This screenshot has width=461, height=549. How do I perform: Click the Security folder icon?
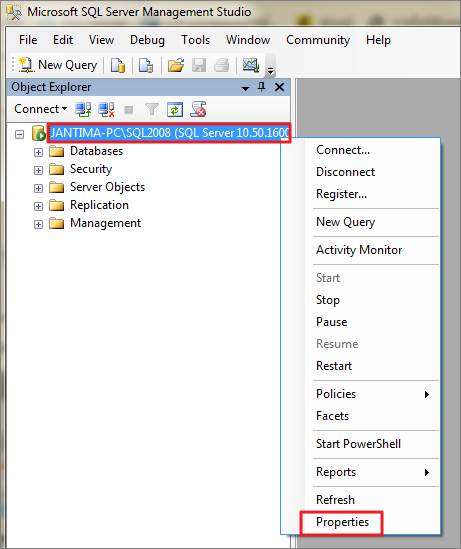pos(56,169)
